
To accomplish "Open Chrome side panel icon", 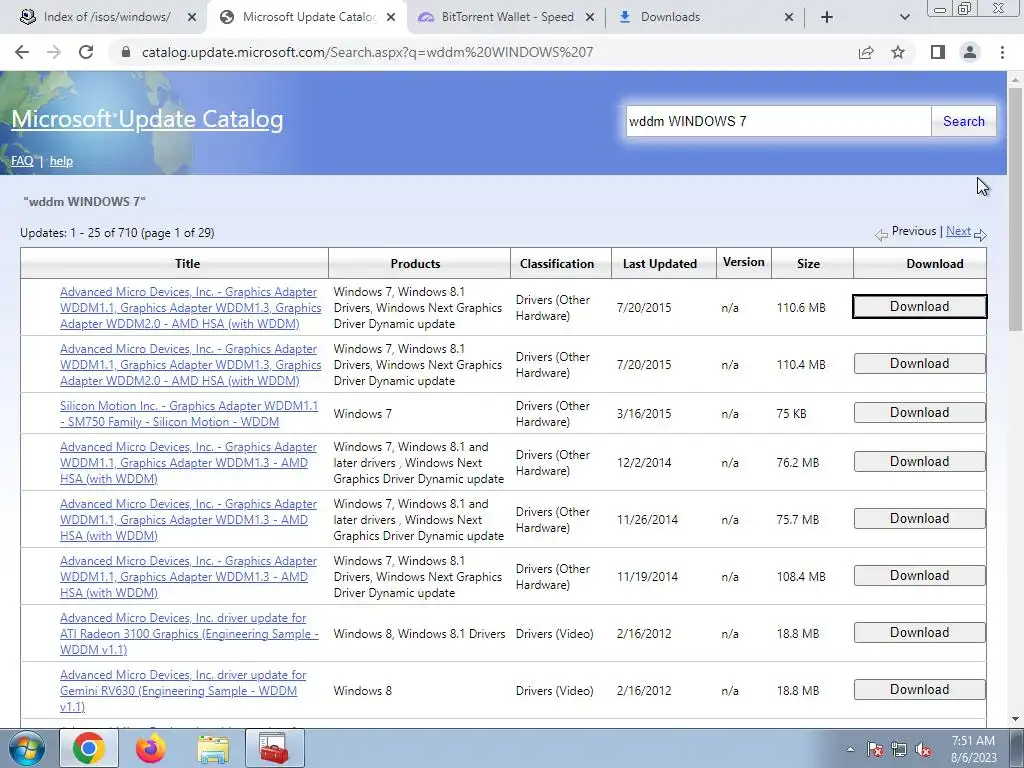I will coord(938,52).
